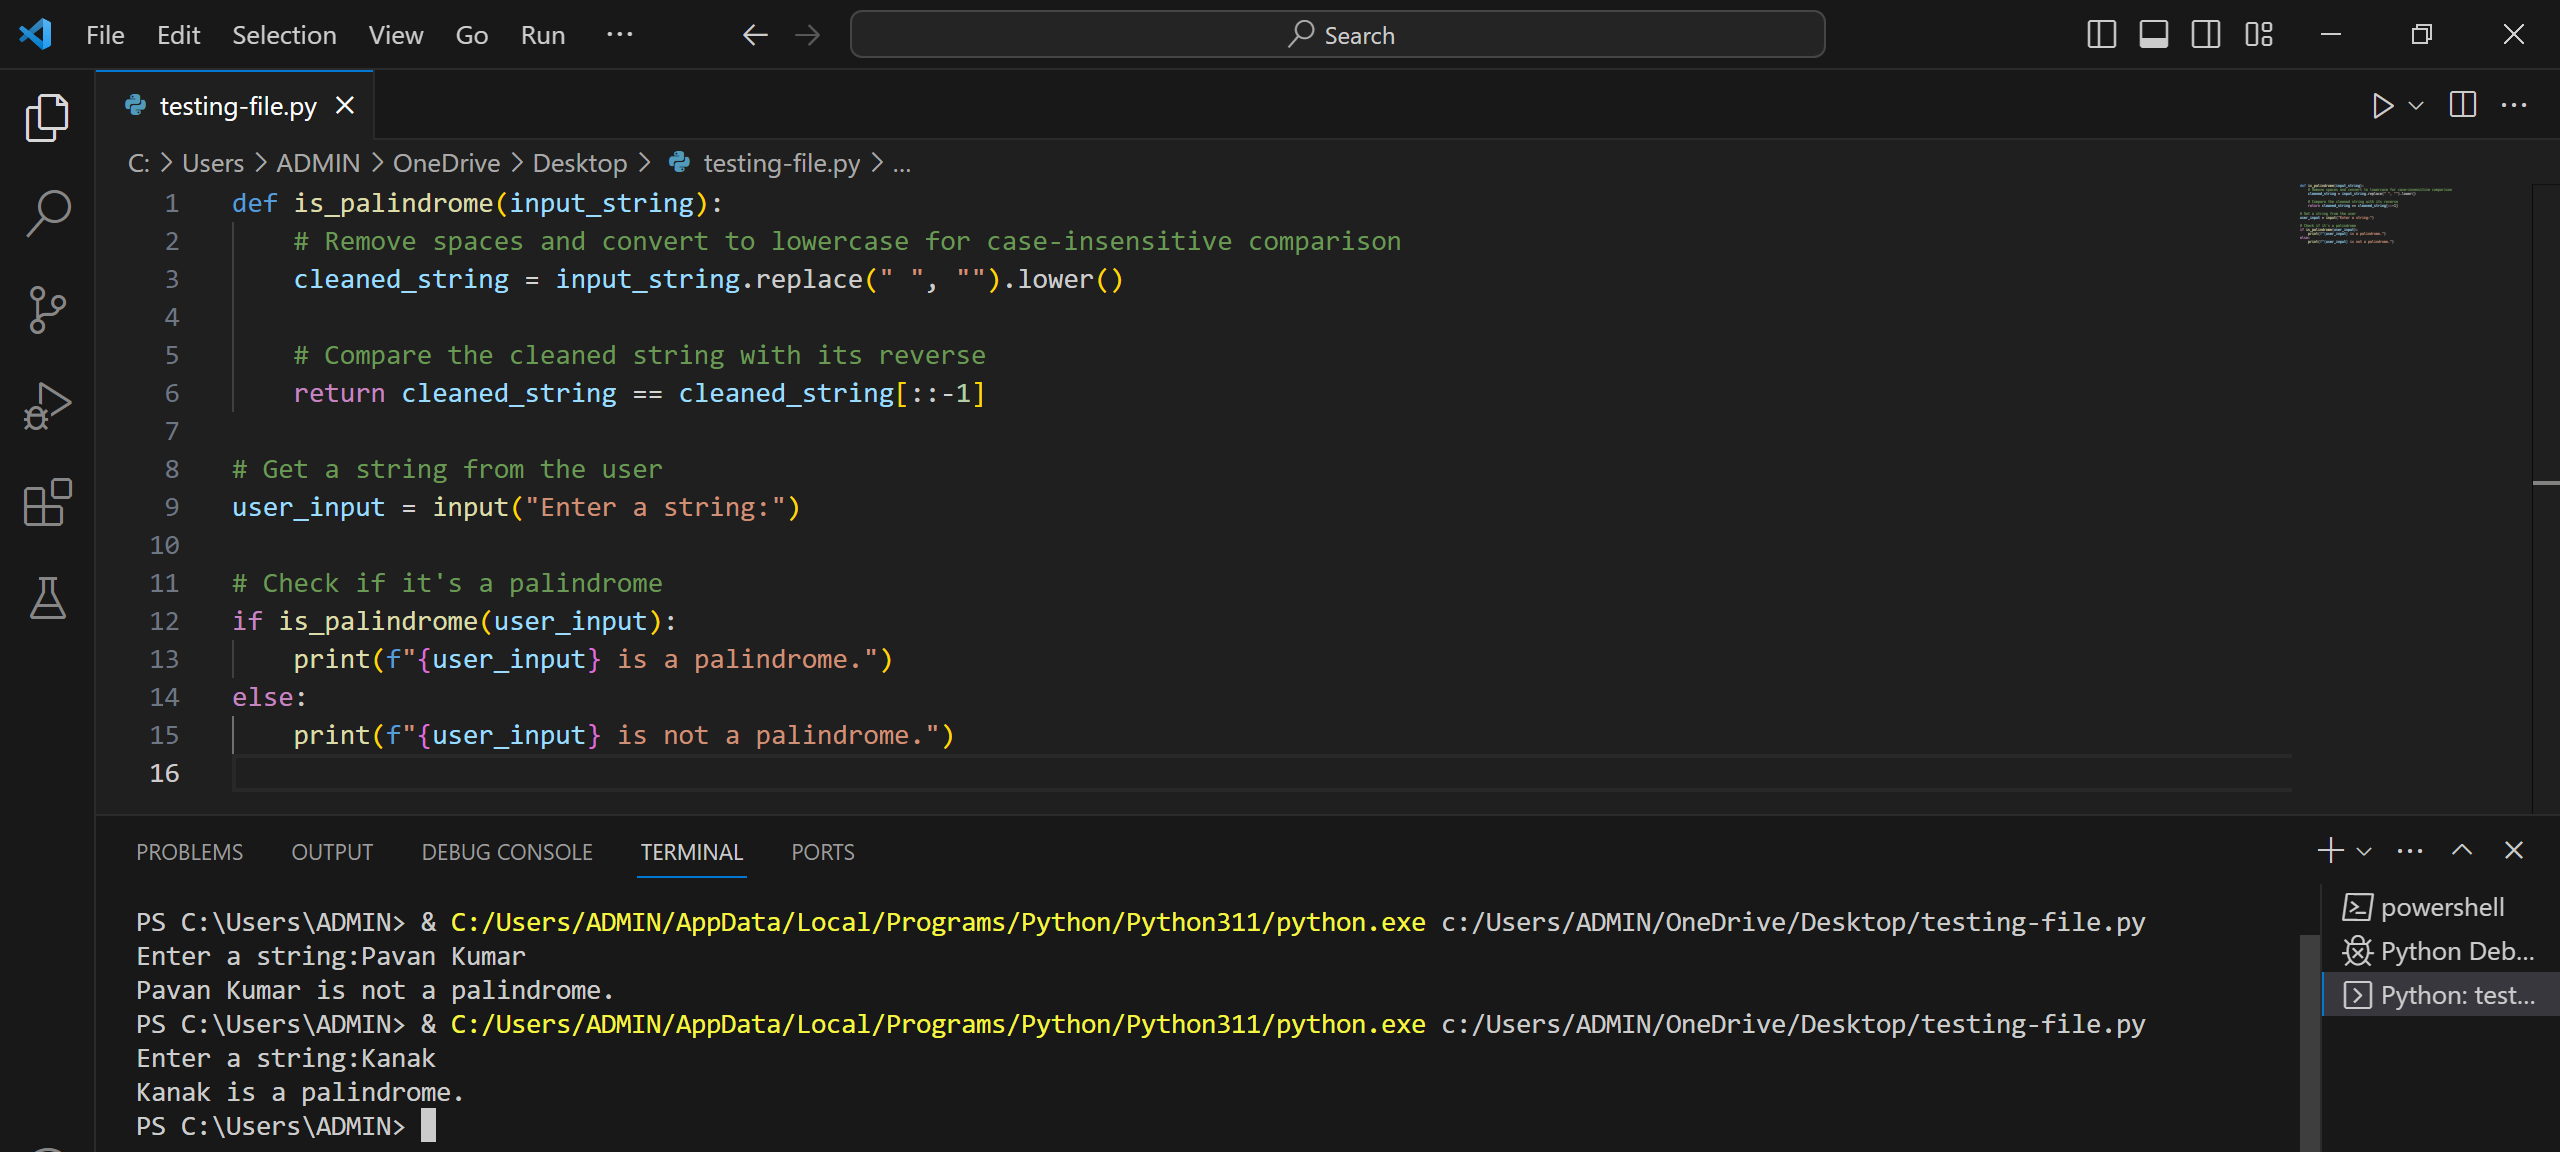2560x1152 pixels.
Task: Go back with the left arrow
Action: pos(755,35)
